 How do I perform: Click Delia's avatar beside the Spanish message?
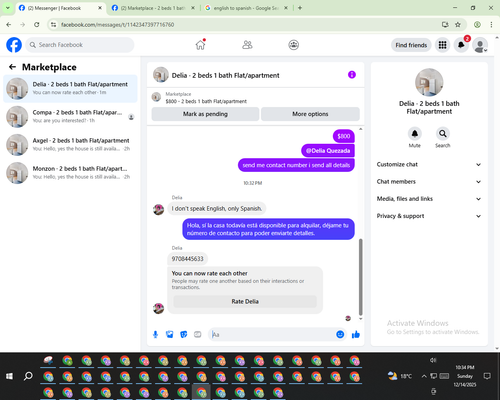point(158,210)
